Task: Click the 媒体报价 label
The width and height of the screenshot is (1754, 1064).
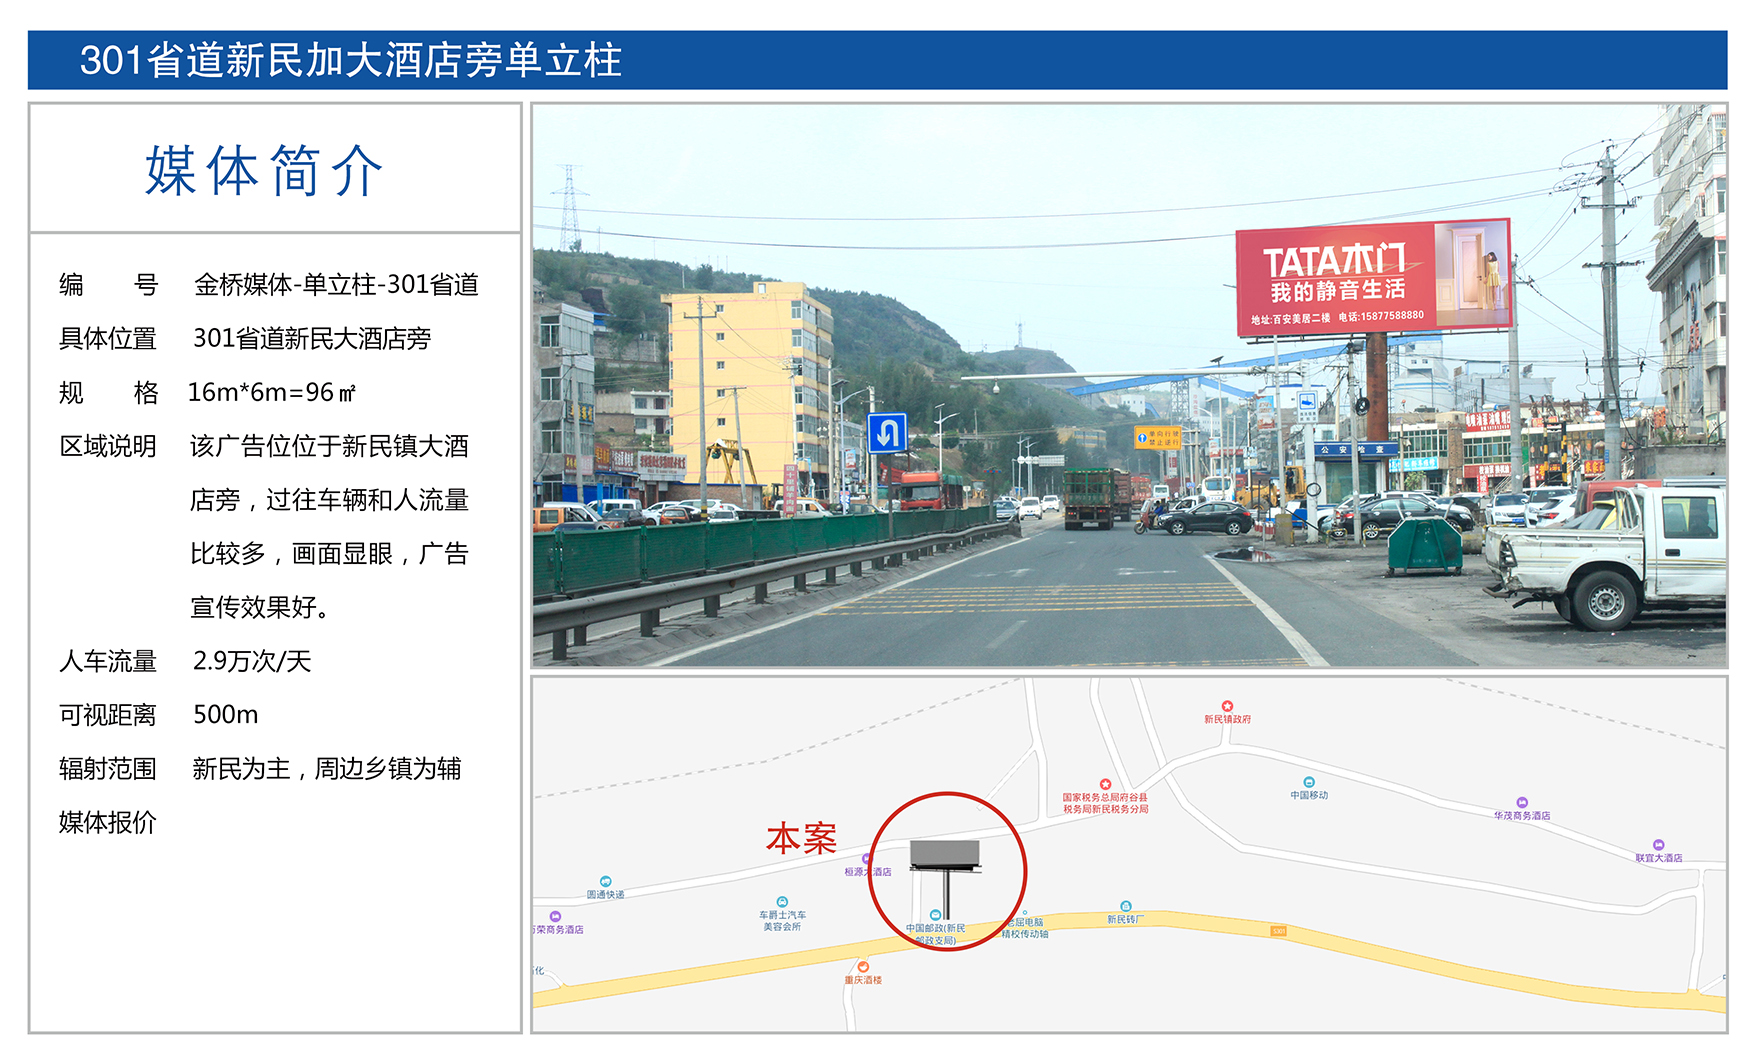Action: (108, 822)
